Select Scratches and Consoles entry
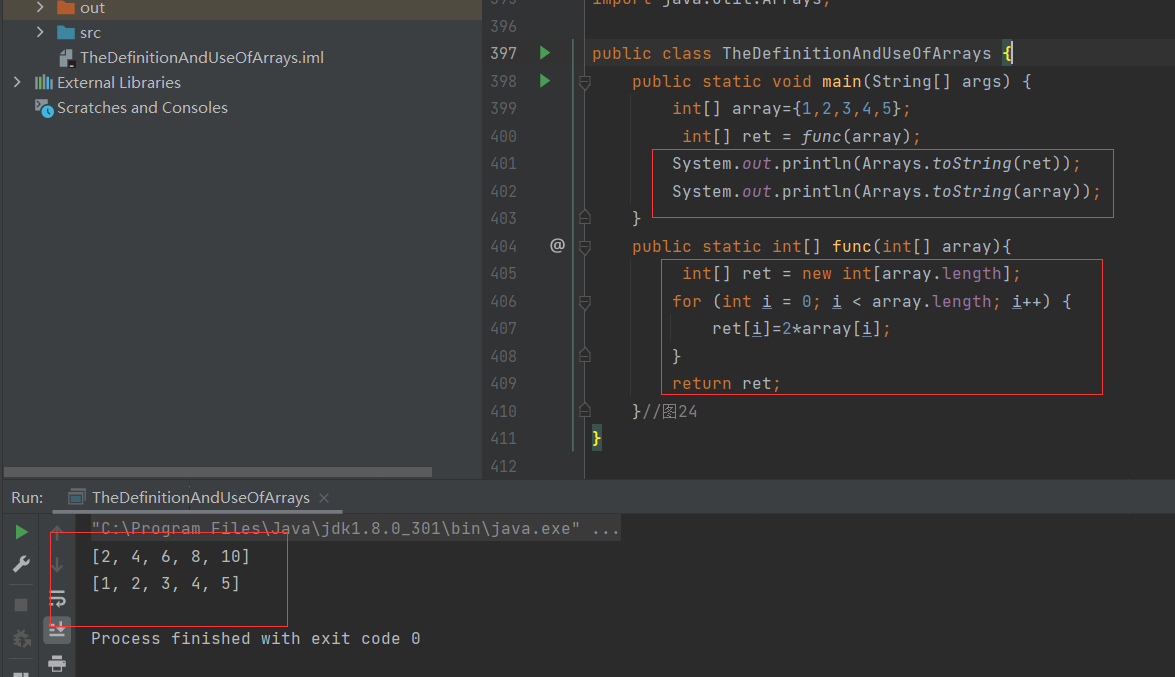 [142, 108]
